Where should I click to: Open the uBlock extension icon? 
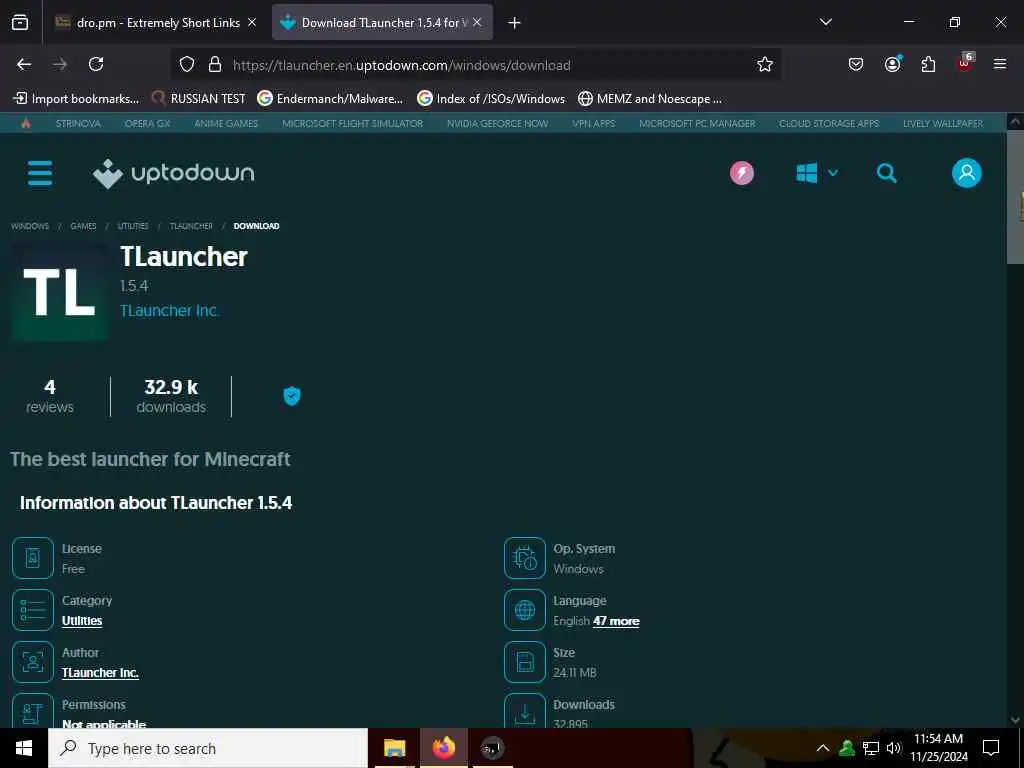965,63
